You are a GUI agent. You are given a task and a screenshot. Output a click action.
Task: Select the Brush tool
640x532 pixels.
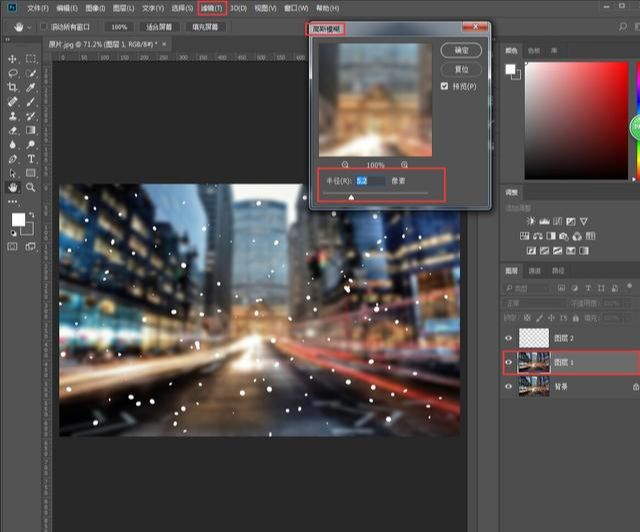31,101
